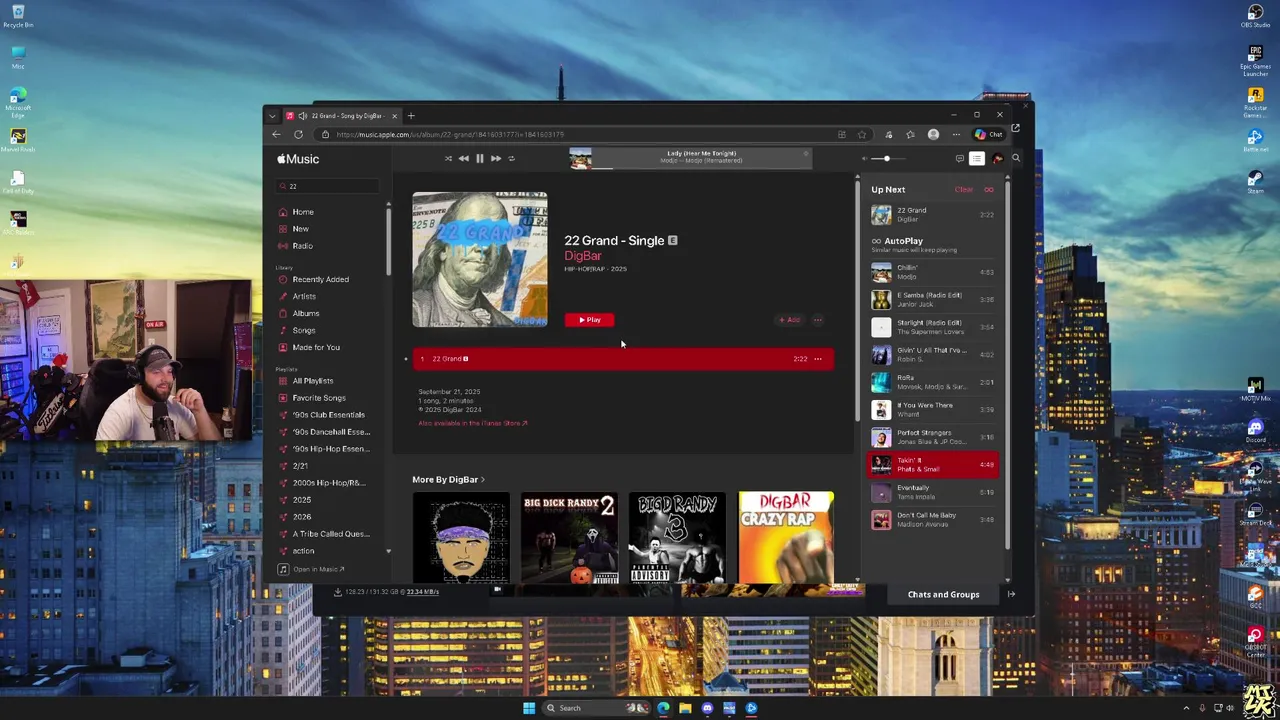
Task: Toggle shuffle in Apple Music player
Action: pyautogui.click(x=448, y=158)
